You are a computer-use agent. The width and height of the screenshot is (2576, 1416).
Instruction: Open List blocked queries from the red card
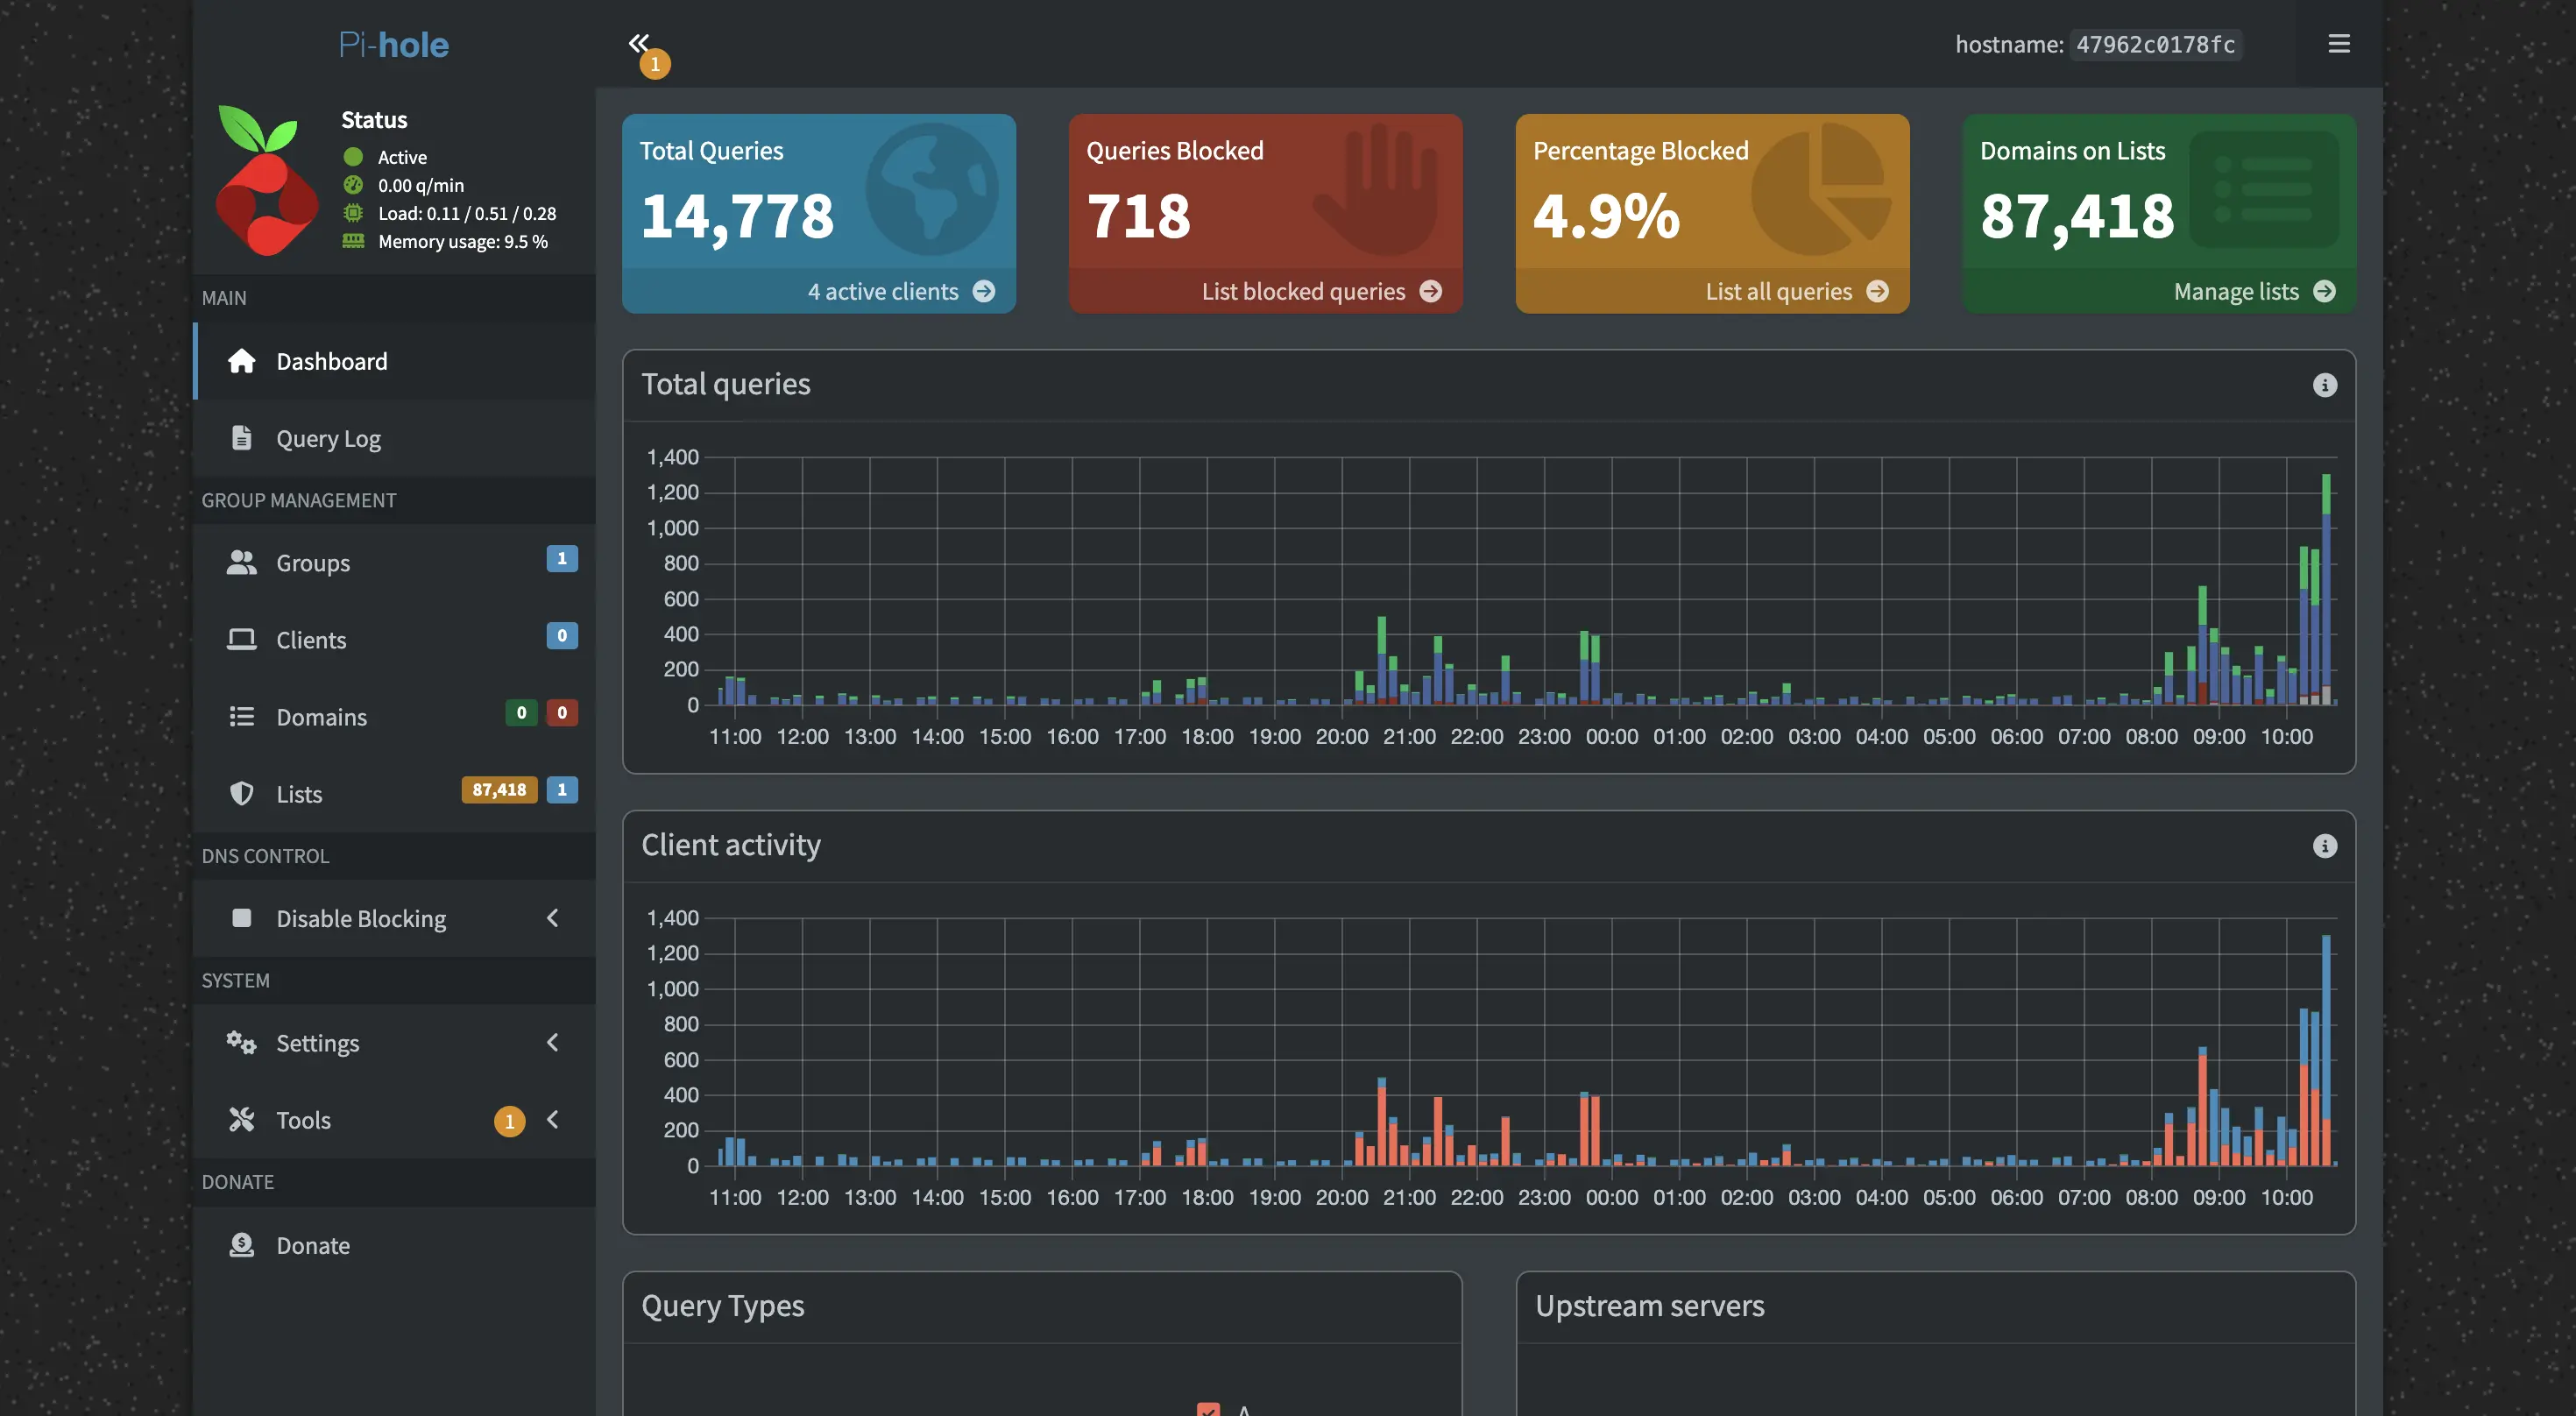[x=1320, y=291]
